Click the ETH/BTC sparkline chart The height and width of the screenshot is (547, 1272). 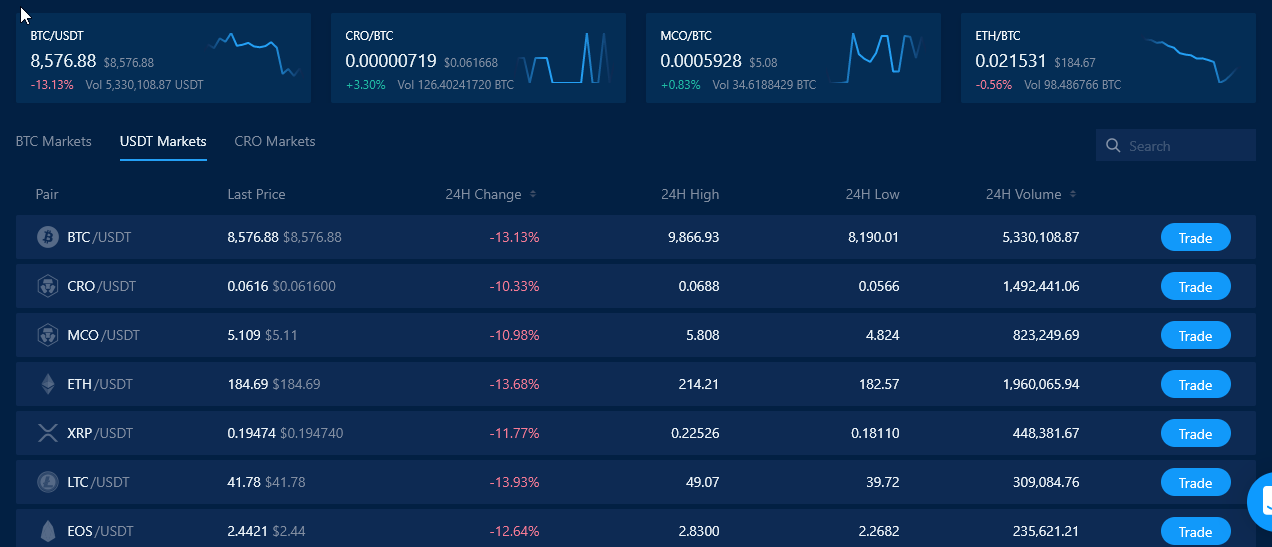(x=1192, y=61)
